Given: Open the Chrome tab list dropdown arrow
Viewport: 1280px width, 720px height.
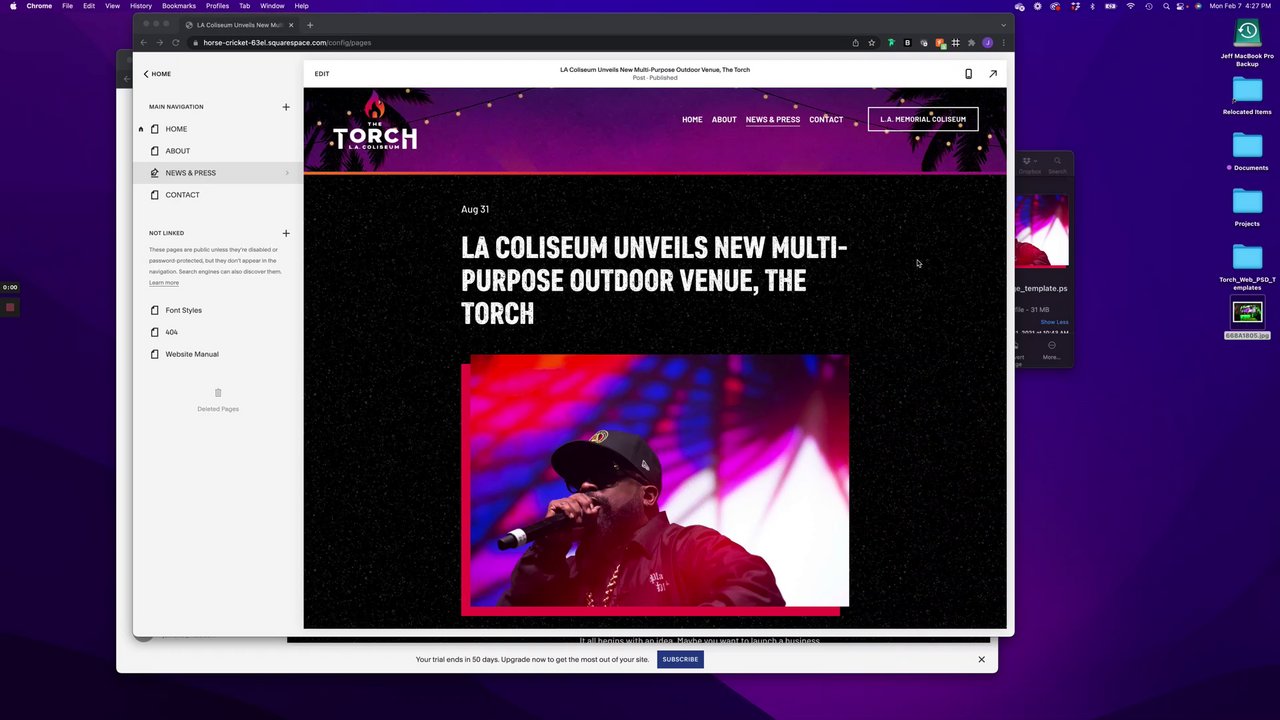Looking at the screenshot, I should [x=1003, y=25].
